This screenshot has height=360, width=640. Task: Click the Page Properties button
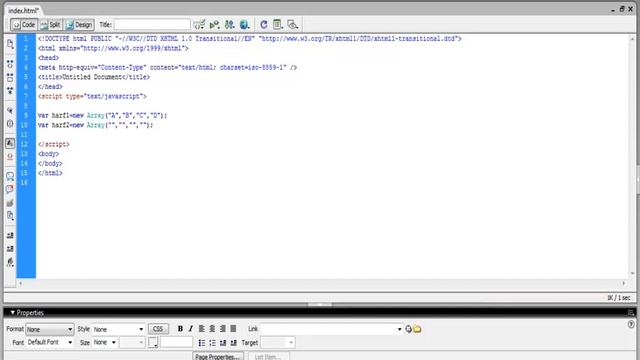pyautogui.click(x=218, y=356)
